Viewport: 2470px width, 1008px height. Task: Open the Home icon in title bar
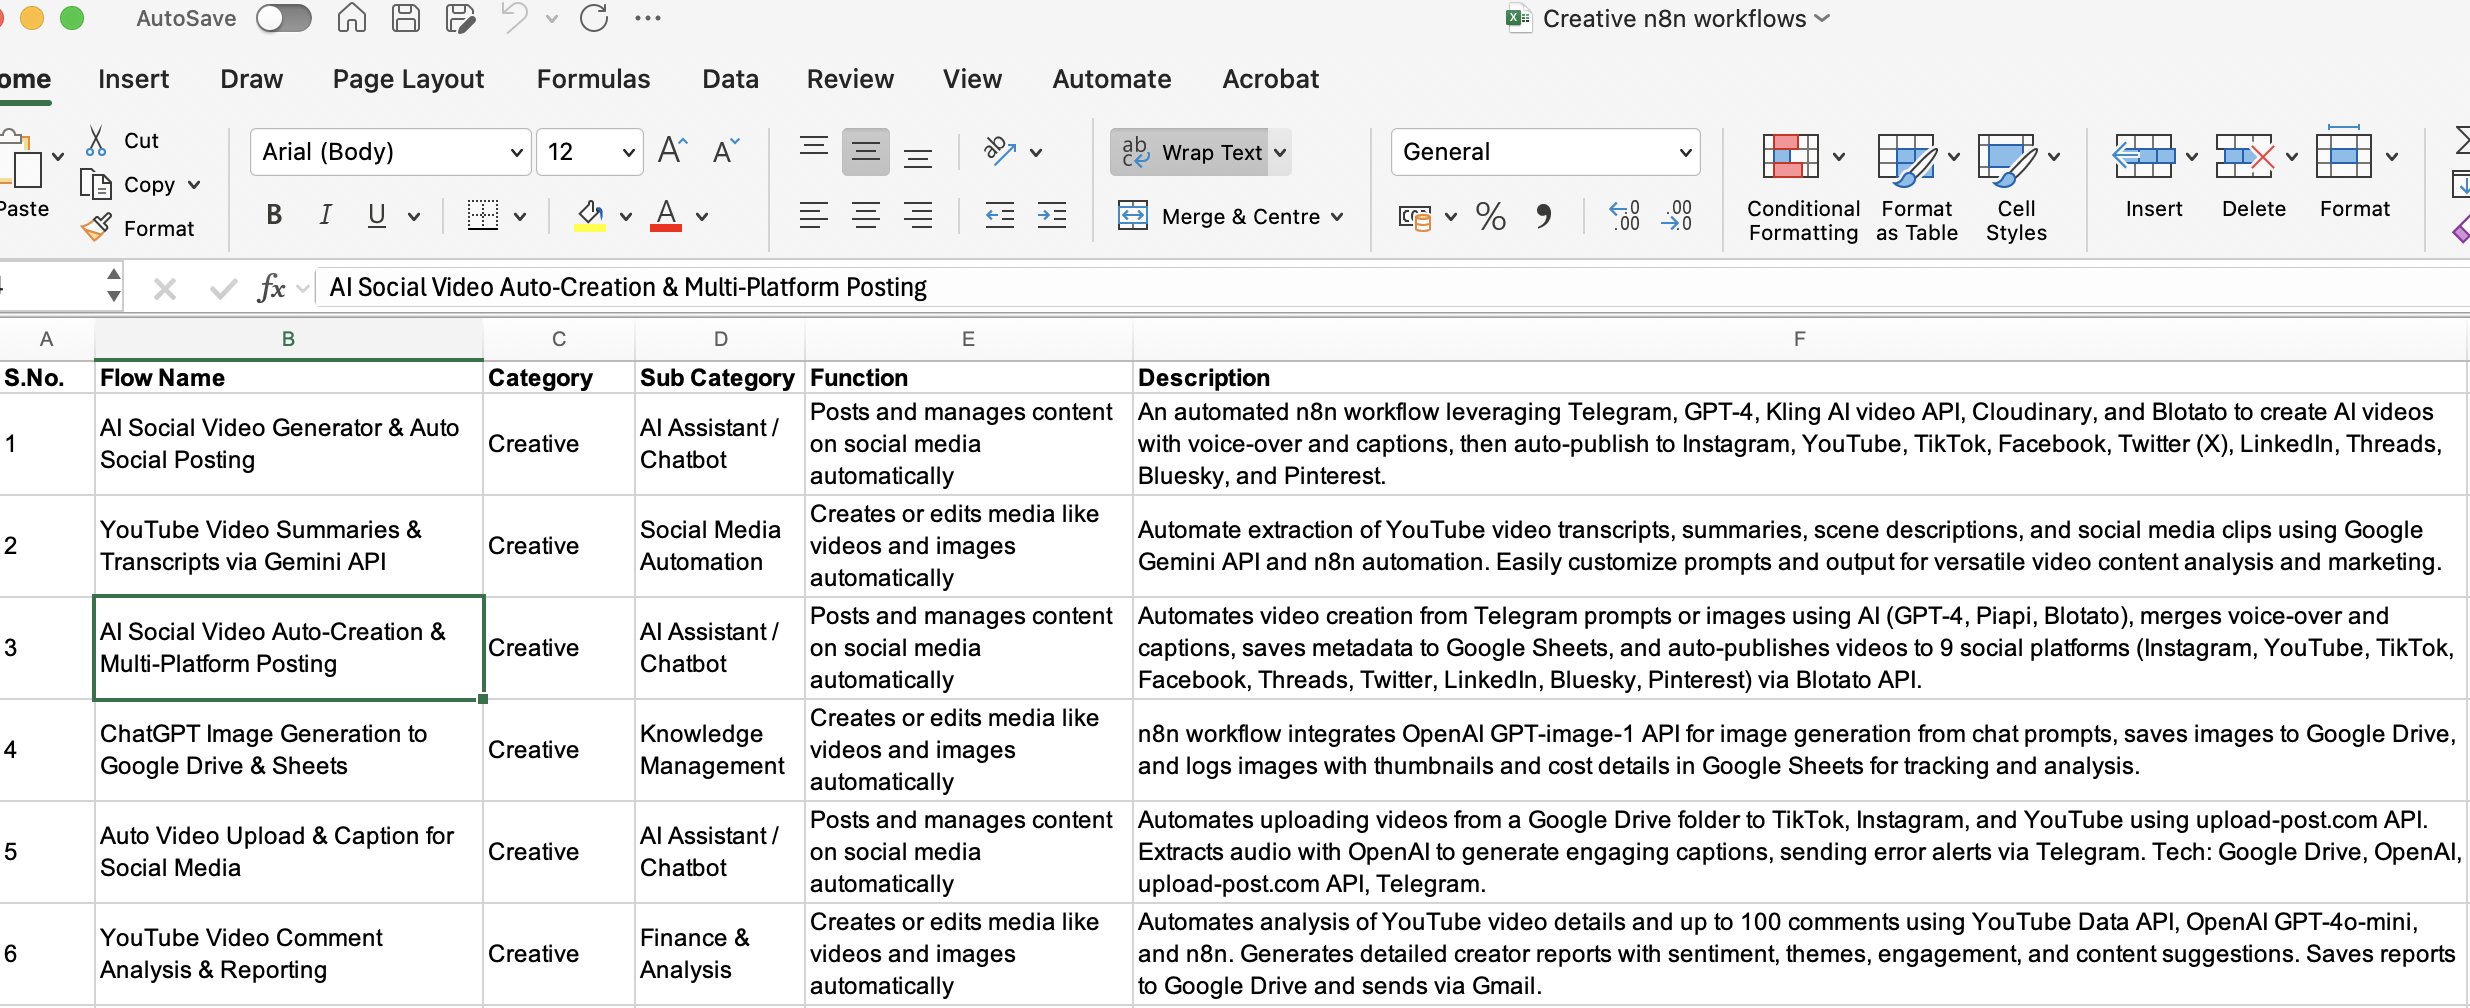coord(351,18)
